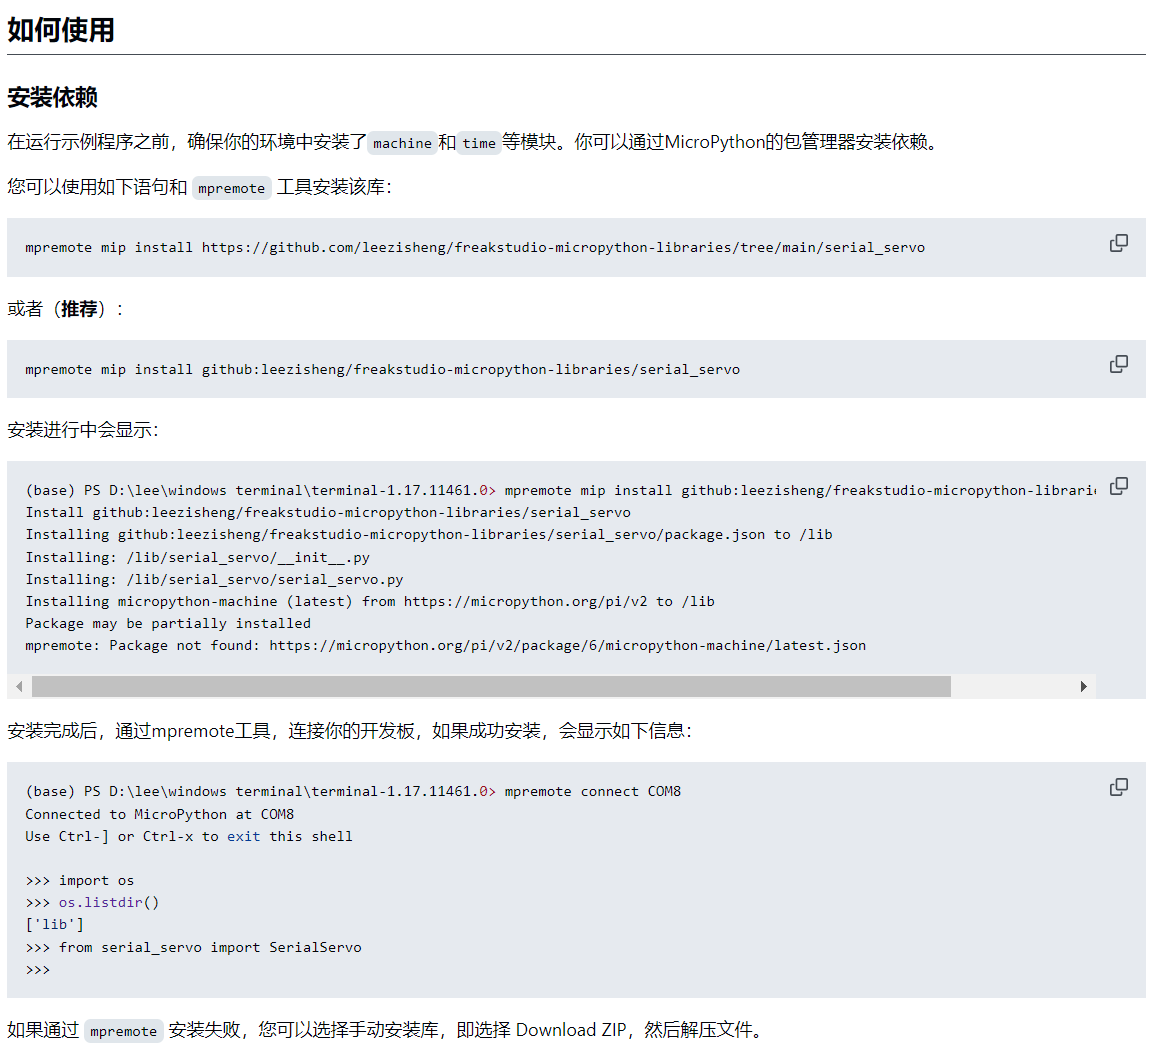The width and height of the screenshot is (1164, 1053).
Task: Click the 安装依赖 subheading
Action: coord(53,97)
